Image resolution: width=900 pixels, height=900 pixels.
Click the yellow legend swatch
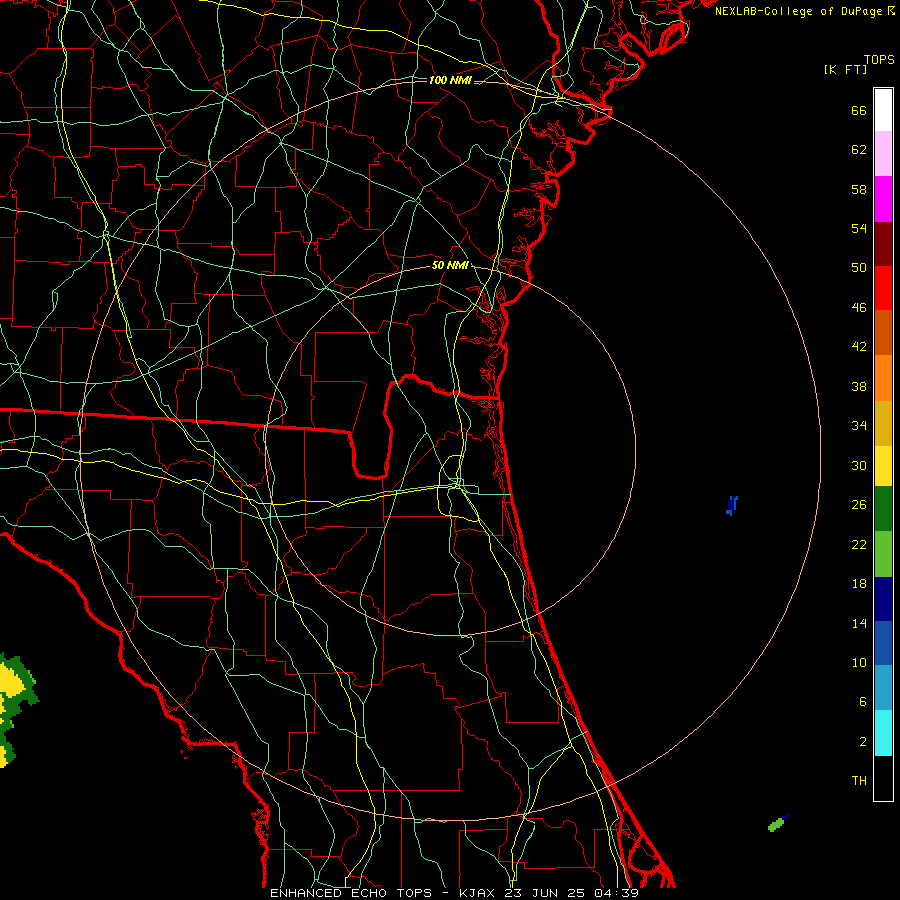point(883,465)
